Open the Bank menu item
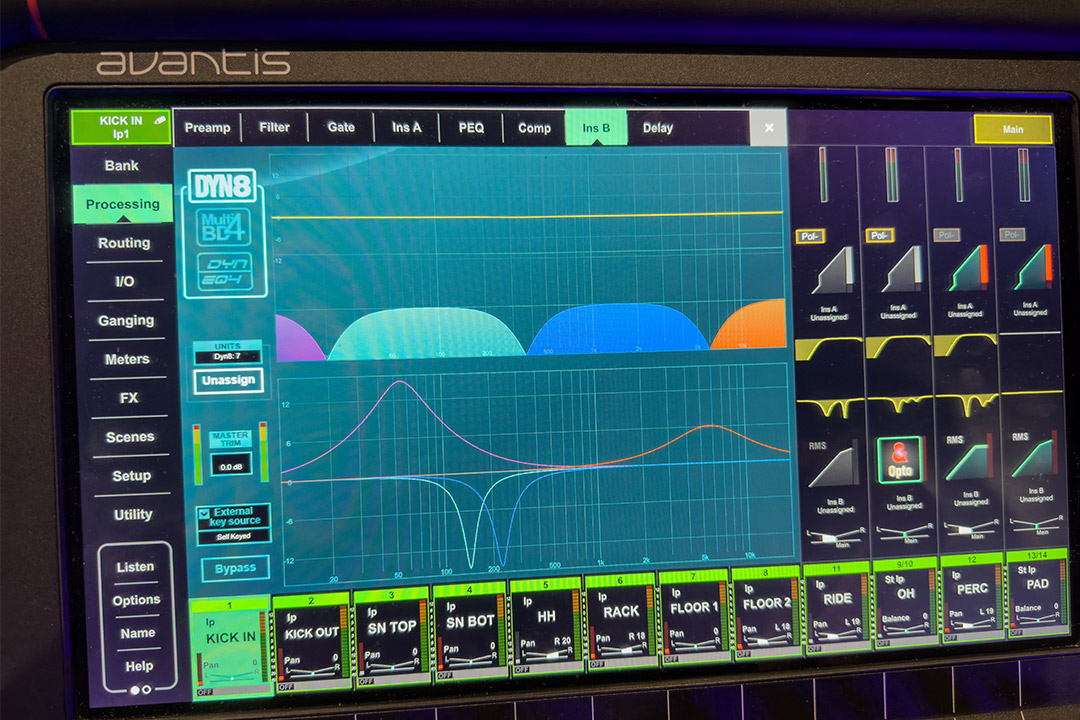The height and width of the screenshot is (720, 1080). (121, 165)
